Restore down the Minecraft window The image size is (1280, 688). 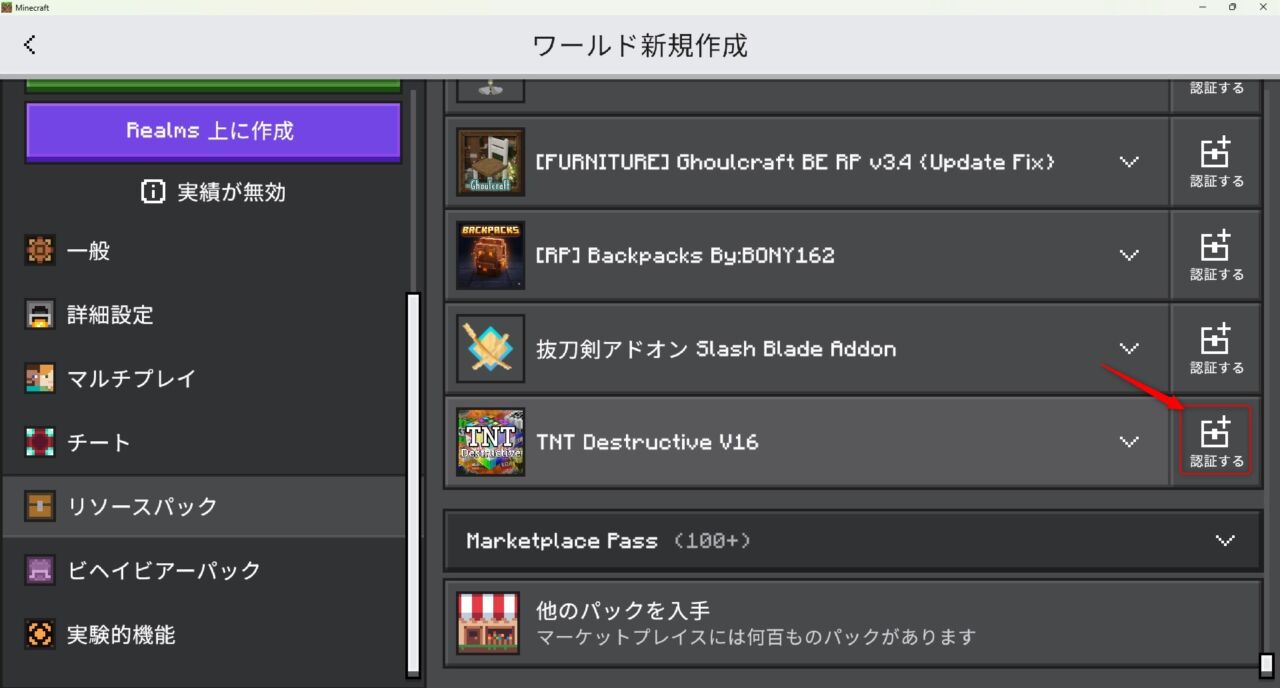point(1232,7)
